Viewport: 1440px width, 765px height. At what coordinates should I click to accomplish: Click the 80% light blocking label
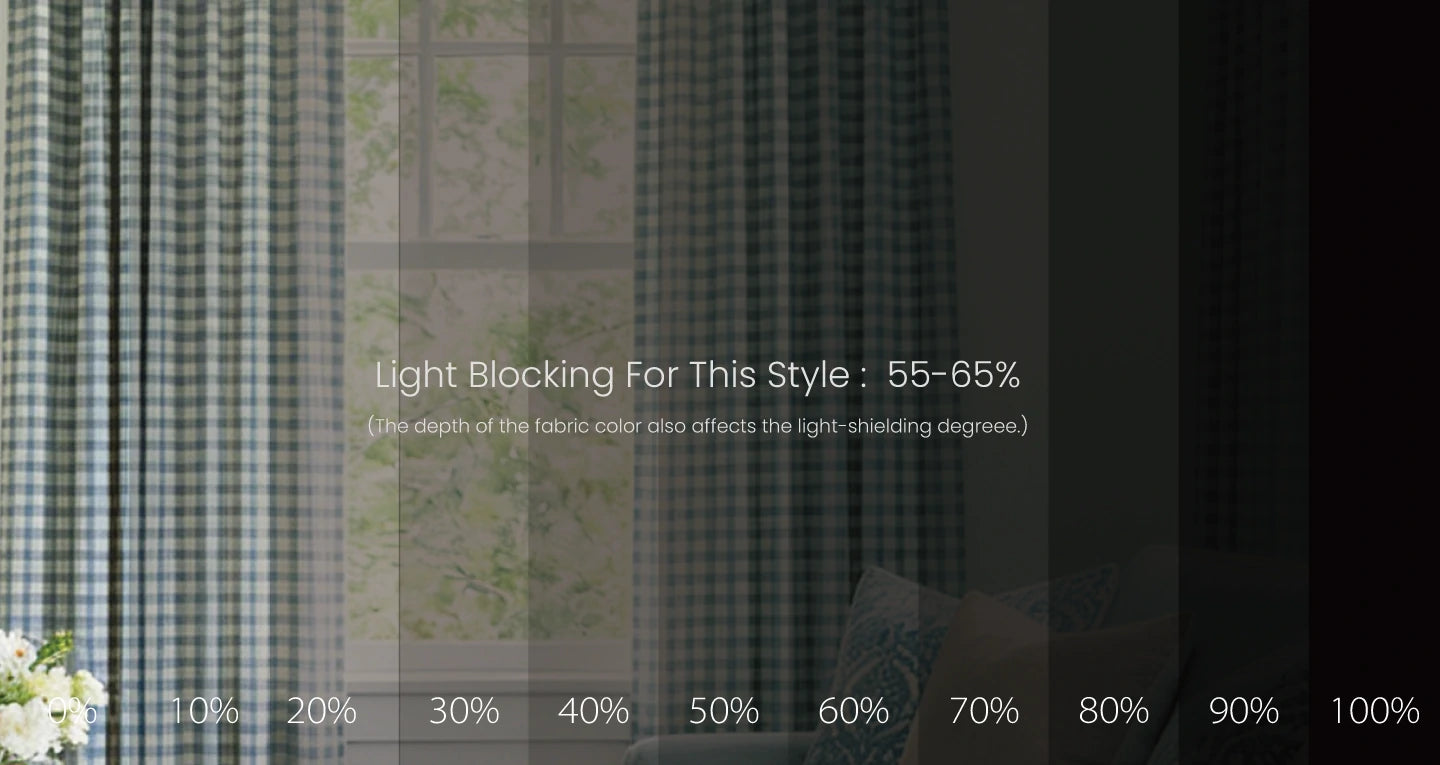tap(1113, 711)
